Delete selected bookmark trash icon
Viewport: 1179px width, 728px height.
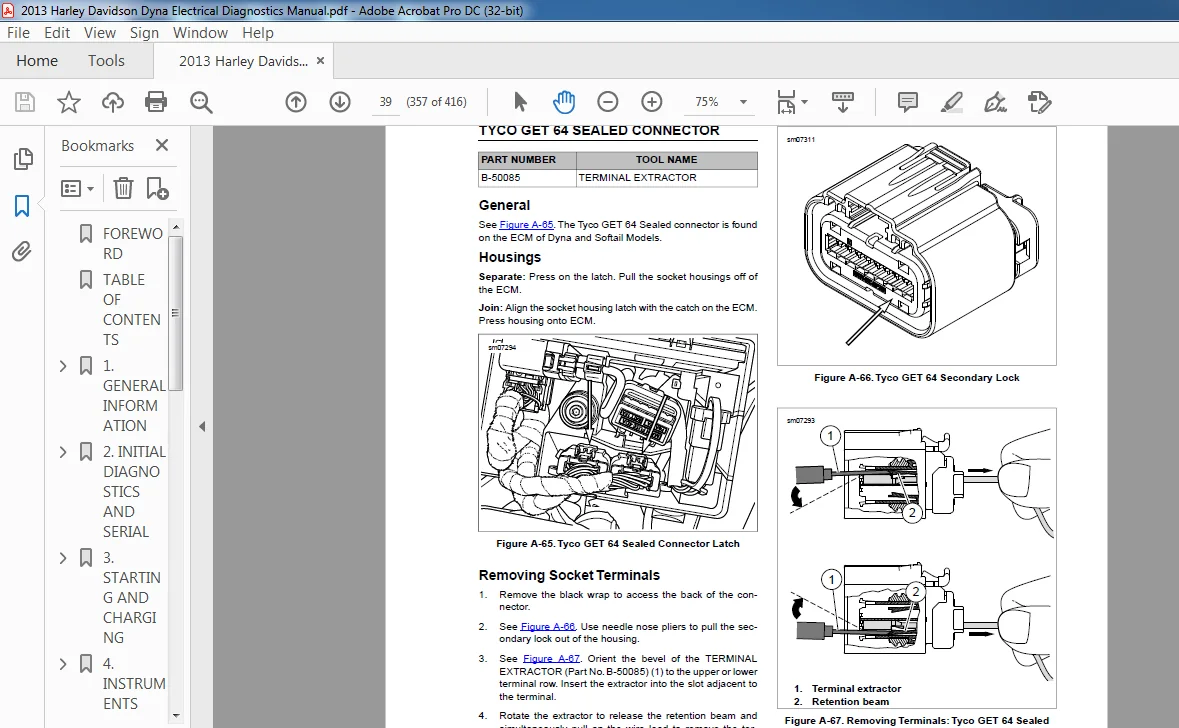pos(123,188)
